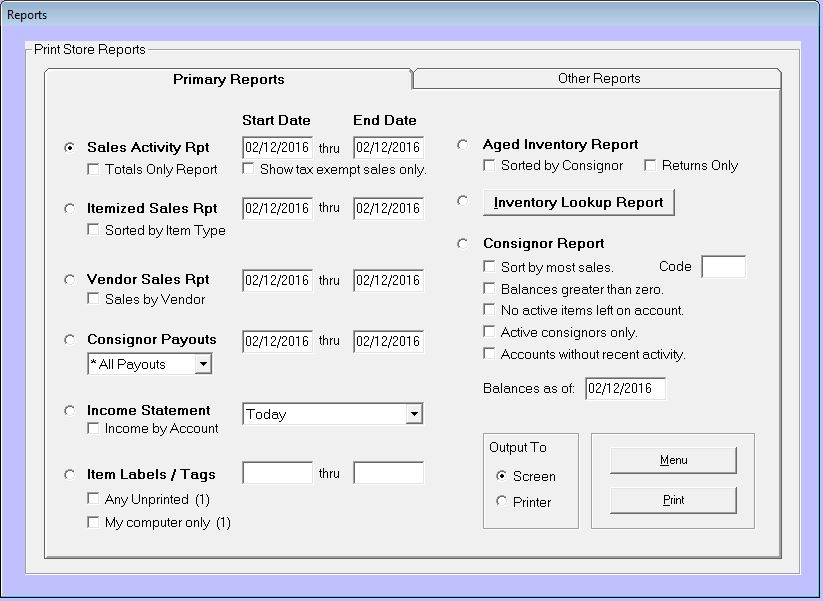Image resolution: width=823 pixels, height=601 pixels.
Task: Click the Vendor Sales end date field
Action: point(388,280)
